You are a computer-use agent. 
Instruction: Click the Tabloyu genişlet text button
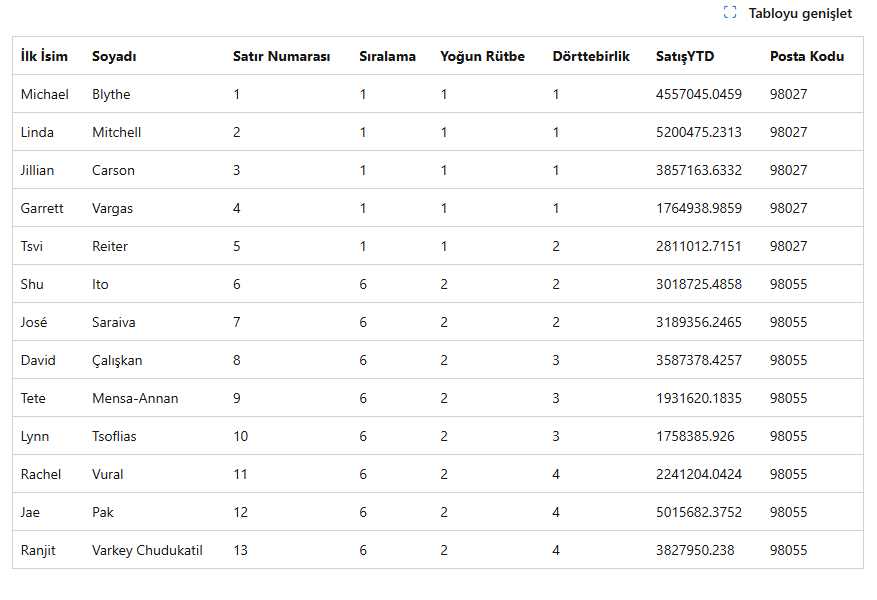pyautogui.click(x=800, y=13)
